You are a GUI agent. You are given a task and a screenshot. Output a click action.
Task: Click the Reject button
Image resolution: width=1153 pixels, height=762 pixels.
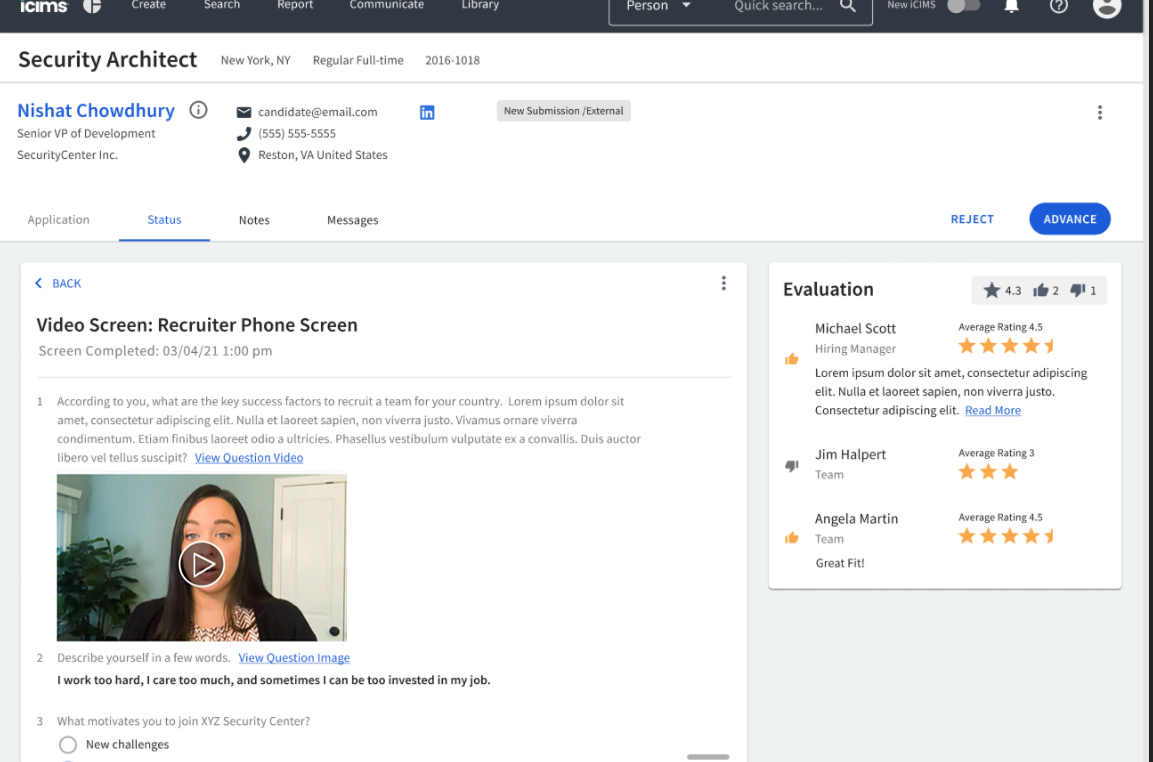(972, 219)
